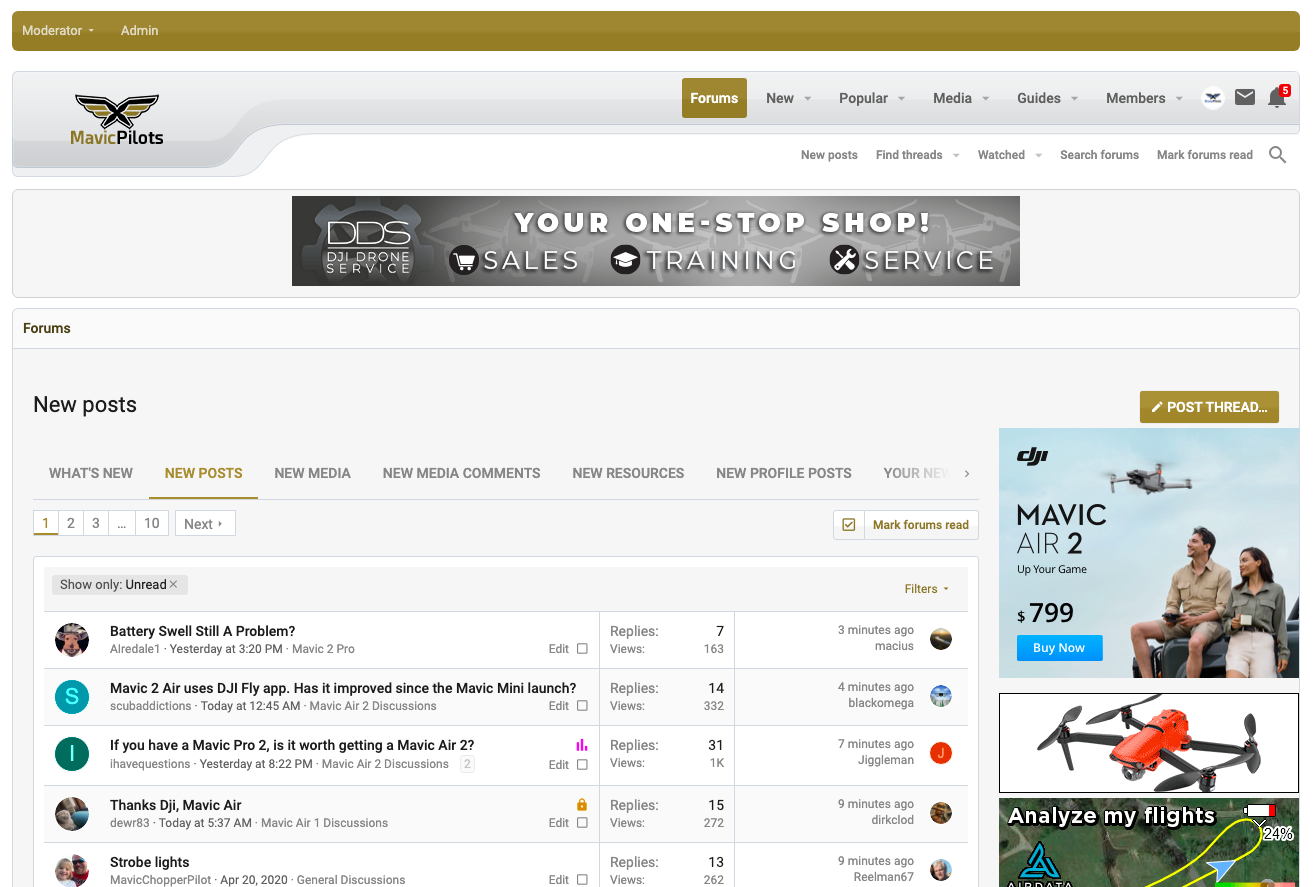Click Edit on the Battery Swell thread

559,649
